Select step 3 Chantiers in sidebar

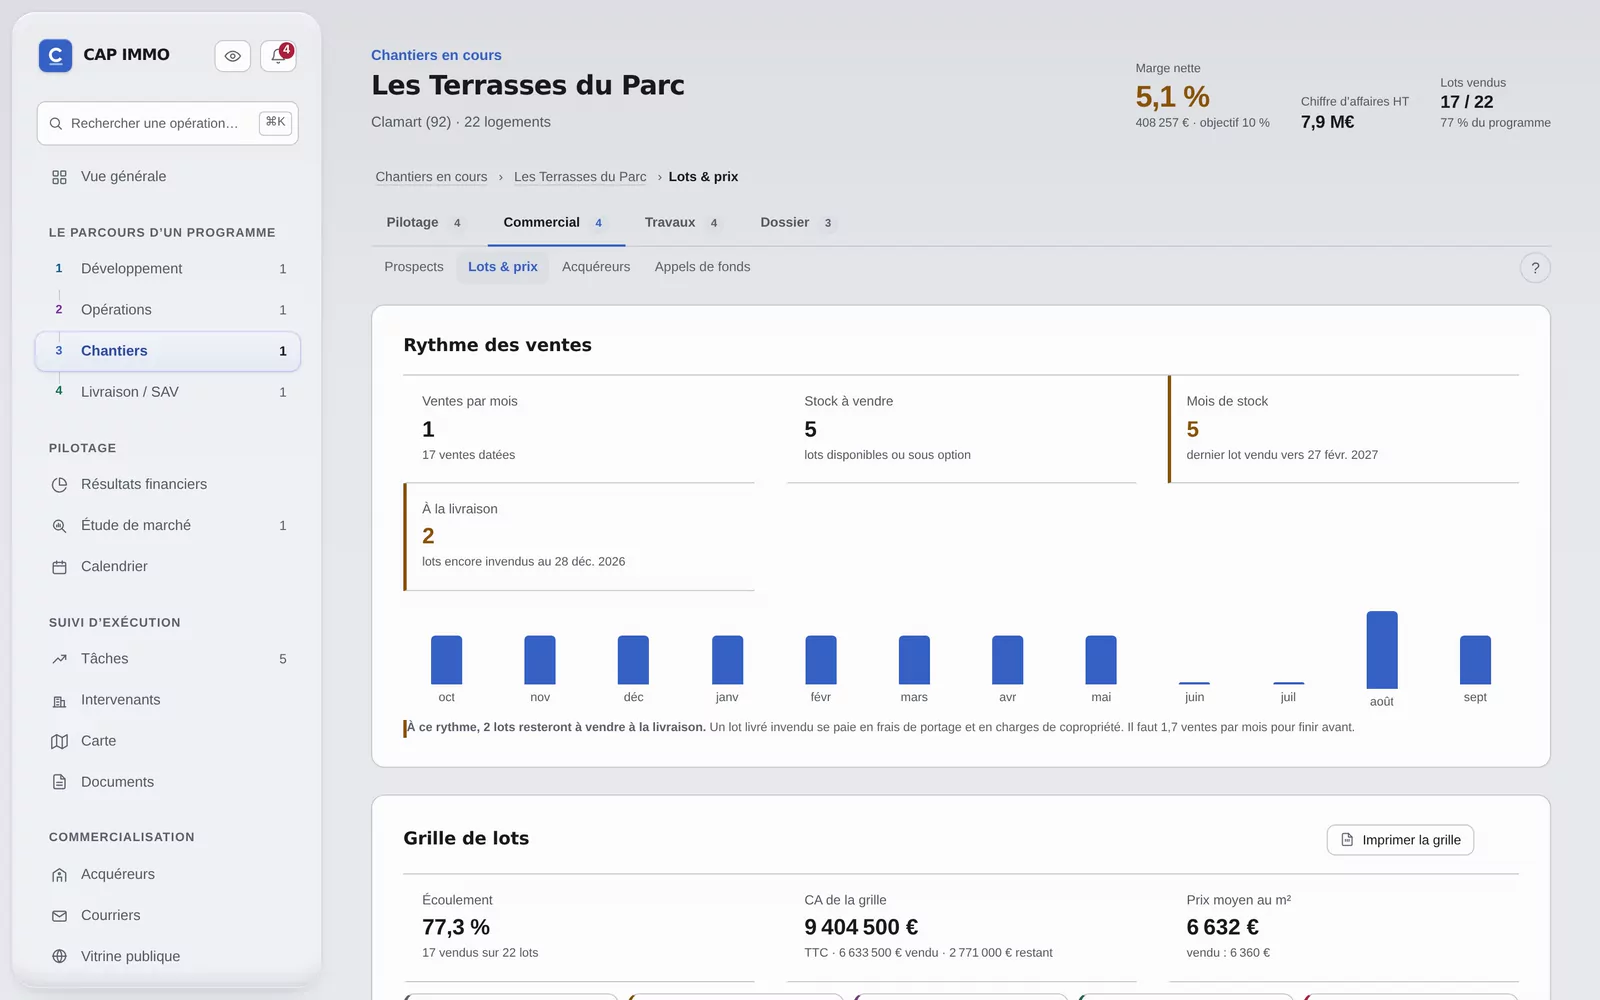(x=167, y=351)
